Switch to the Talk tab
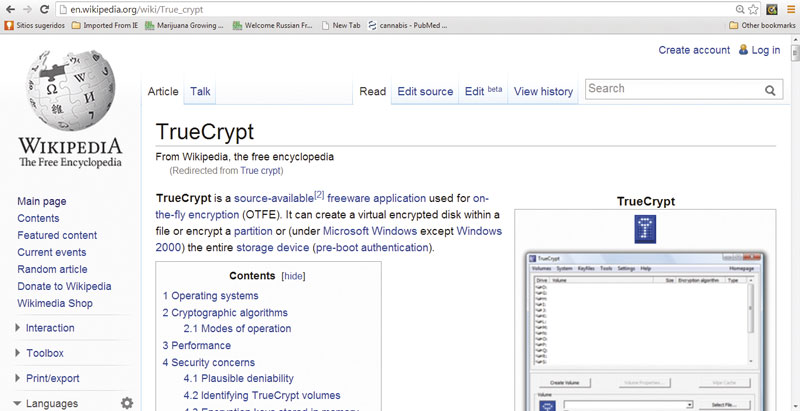This screenshot has width=800, height=411. tap(200, 91)
